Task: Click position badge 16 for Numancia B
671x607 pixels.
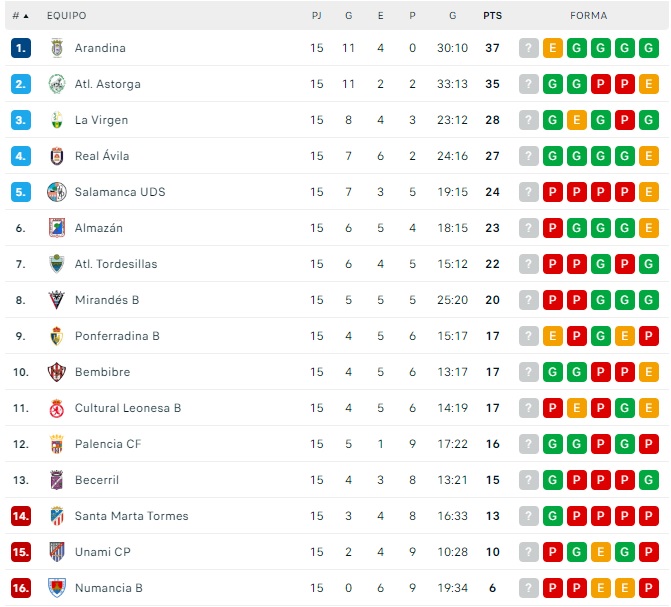Action: [21, 588]
